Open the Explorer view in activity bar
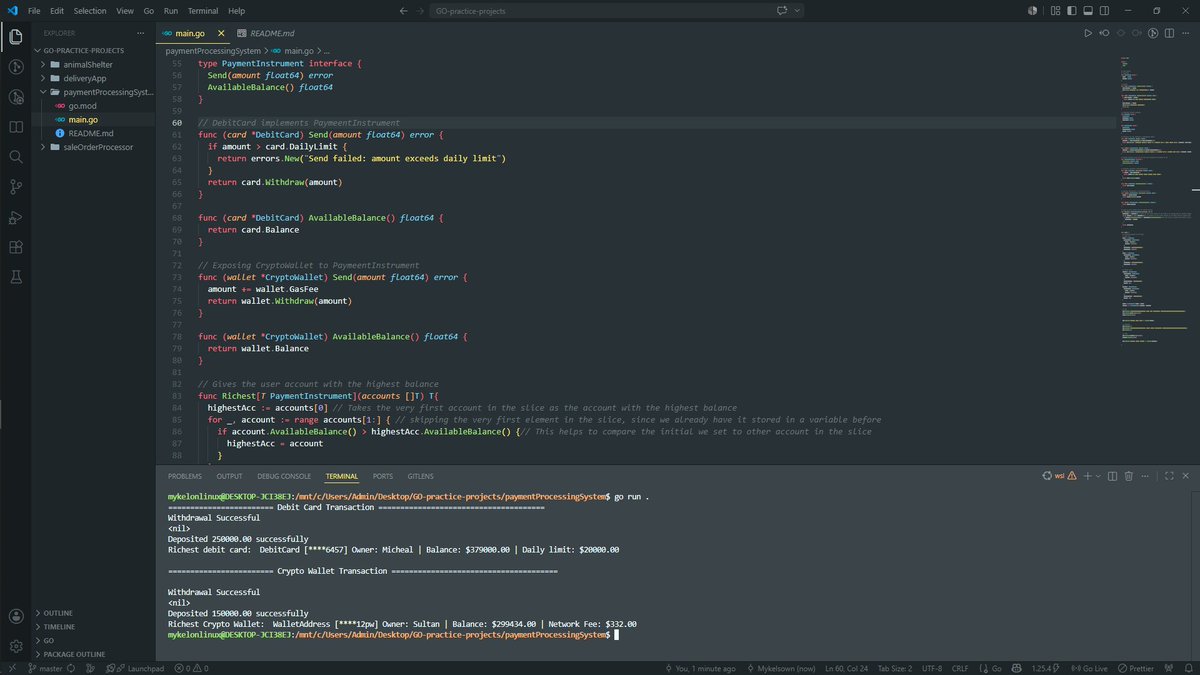1200x675 pixels. (16, 38)
